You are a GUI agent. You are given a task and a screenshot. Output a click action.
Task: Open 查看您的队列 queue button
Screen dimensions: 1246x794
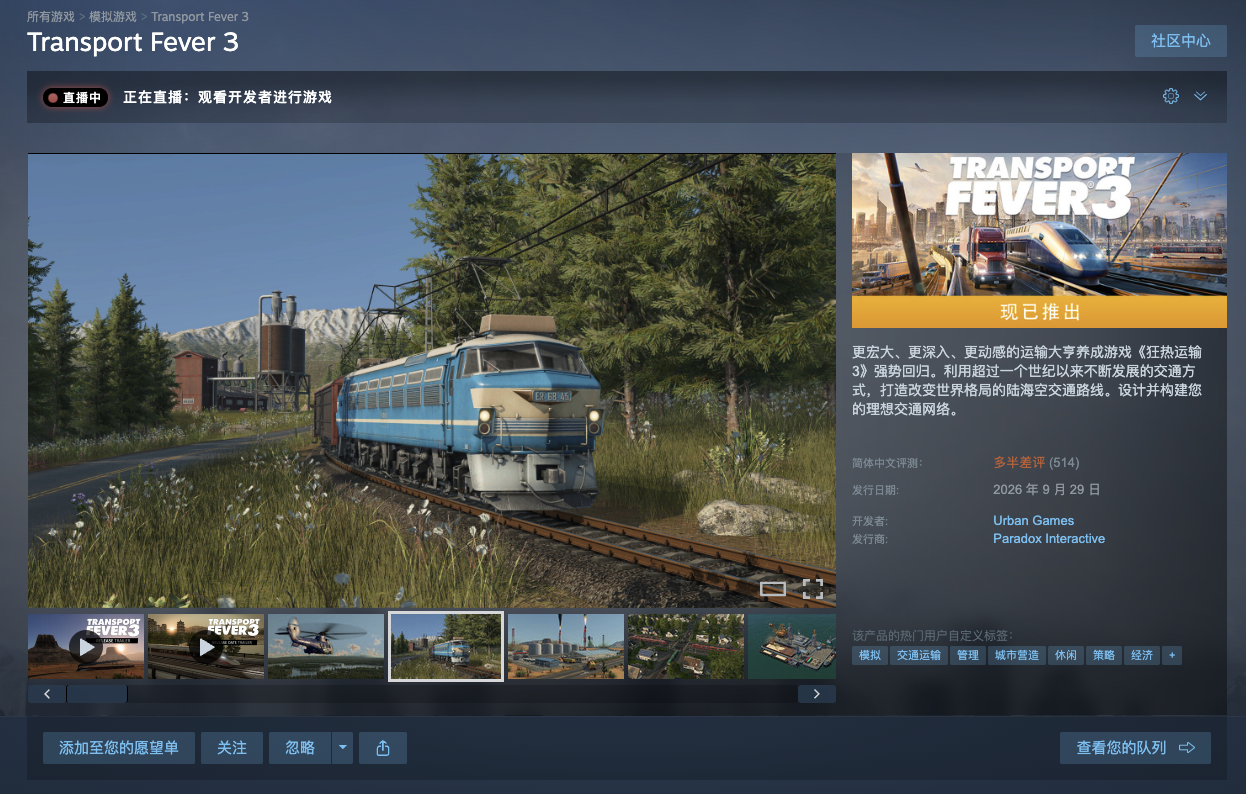pos(1136,748)
